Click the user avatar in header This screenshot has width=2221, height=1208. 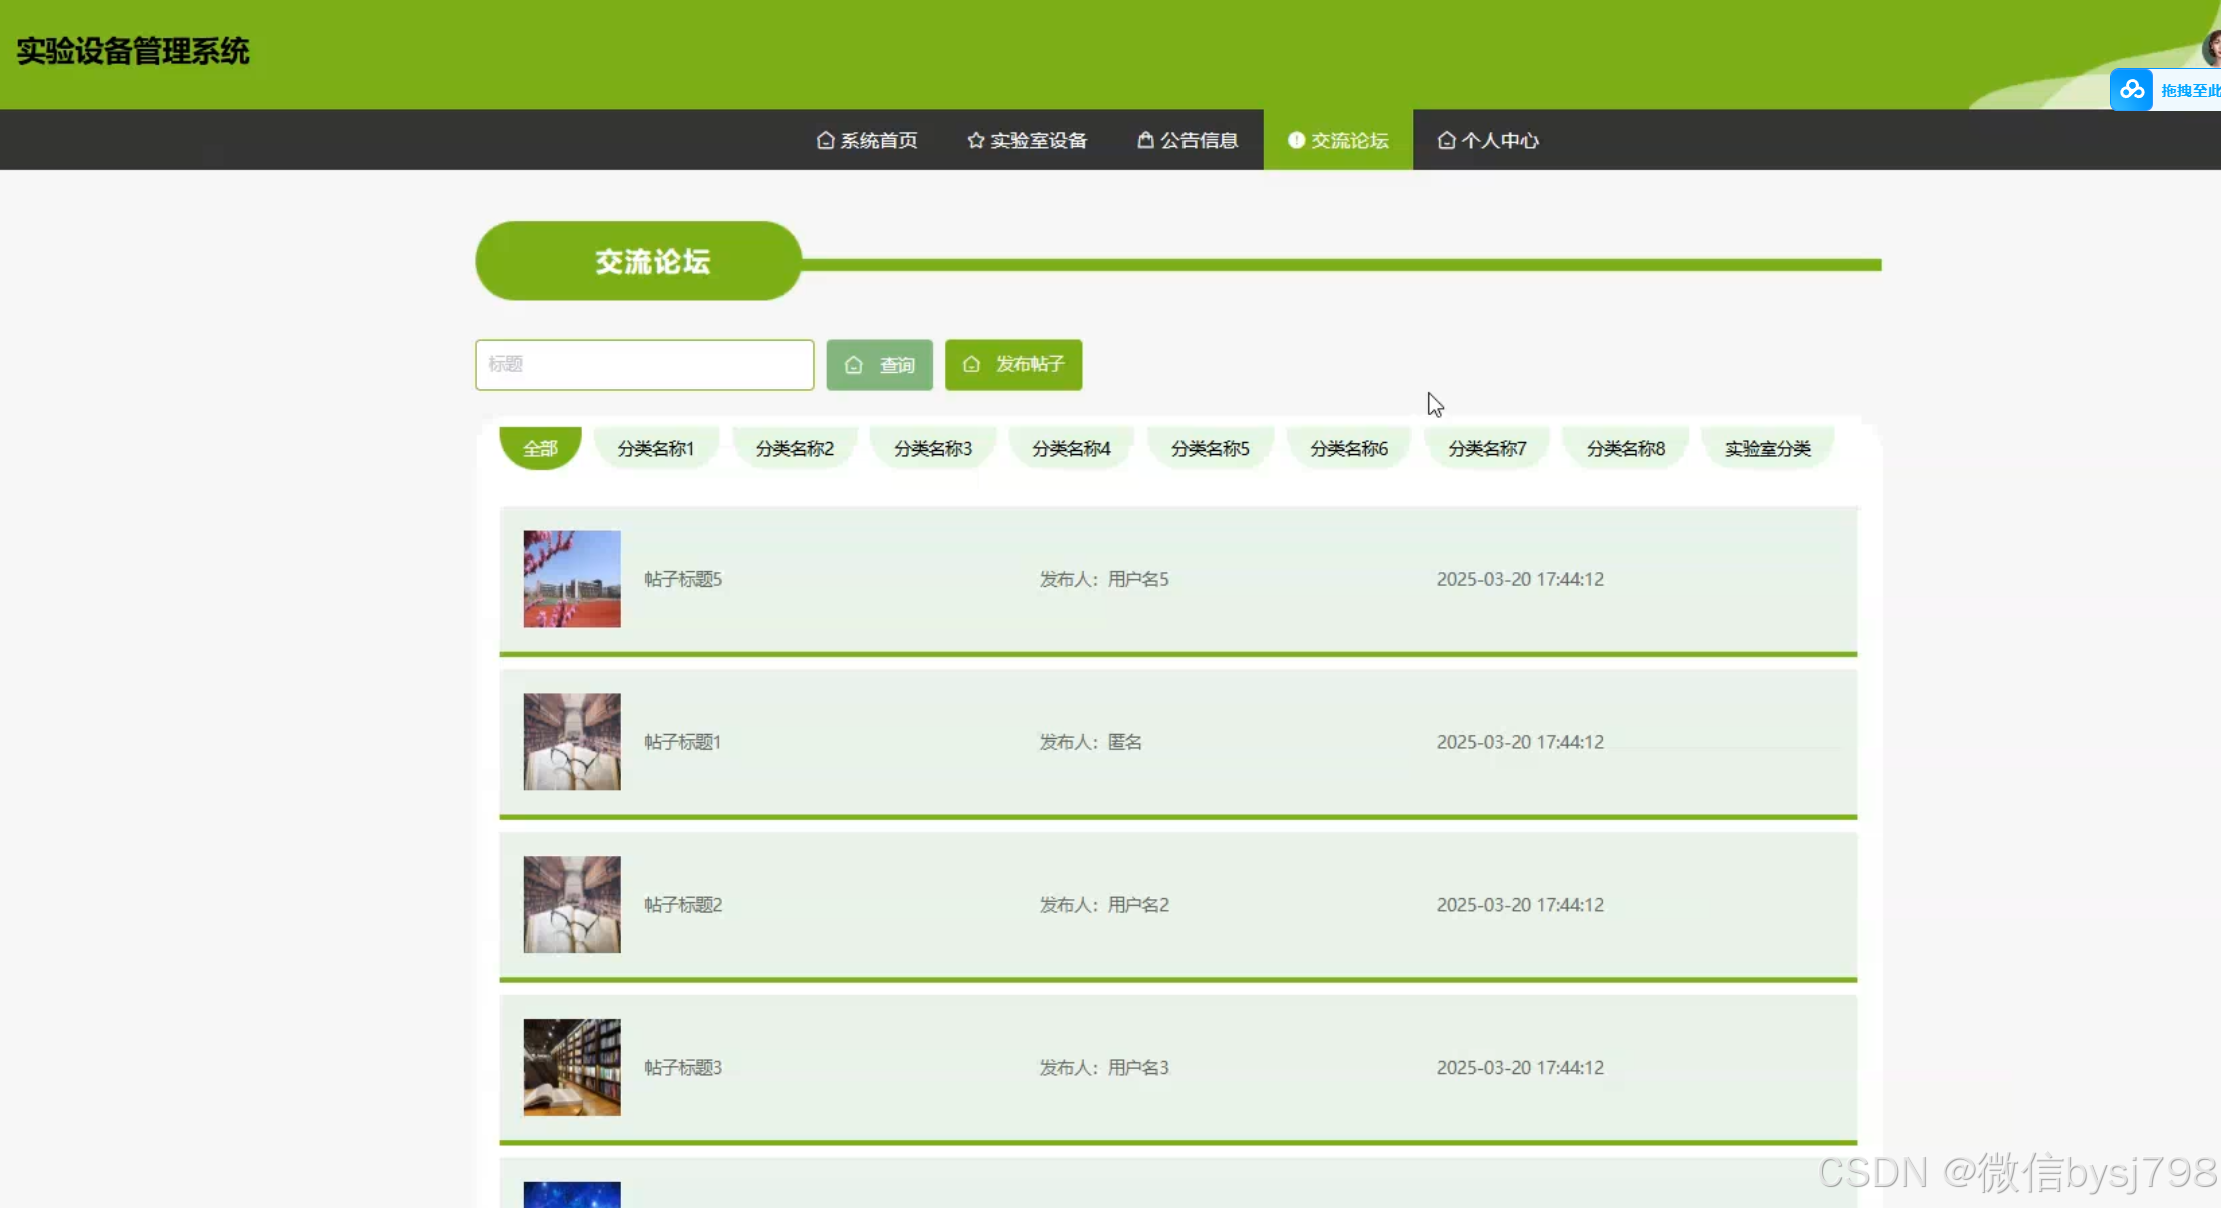coord(2212,48)
